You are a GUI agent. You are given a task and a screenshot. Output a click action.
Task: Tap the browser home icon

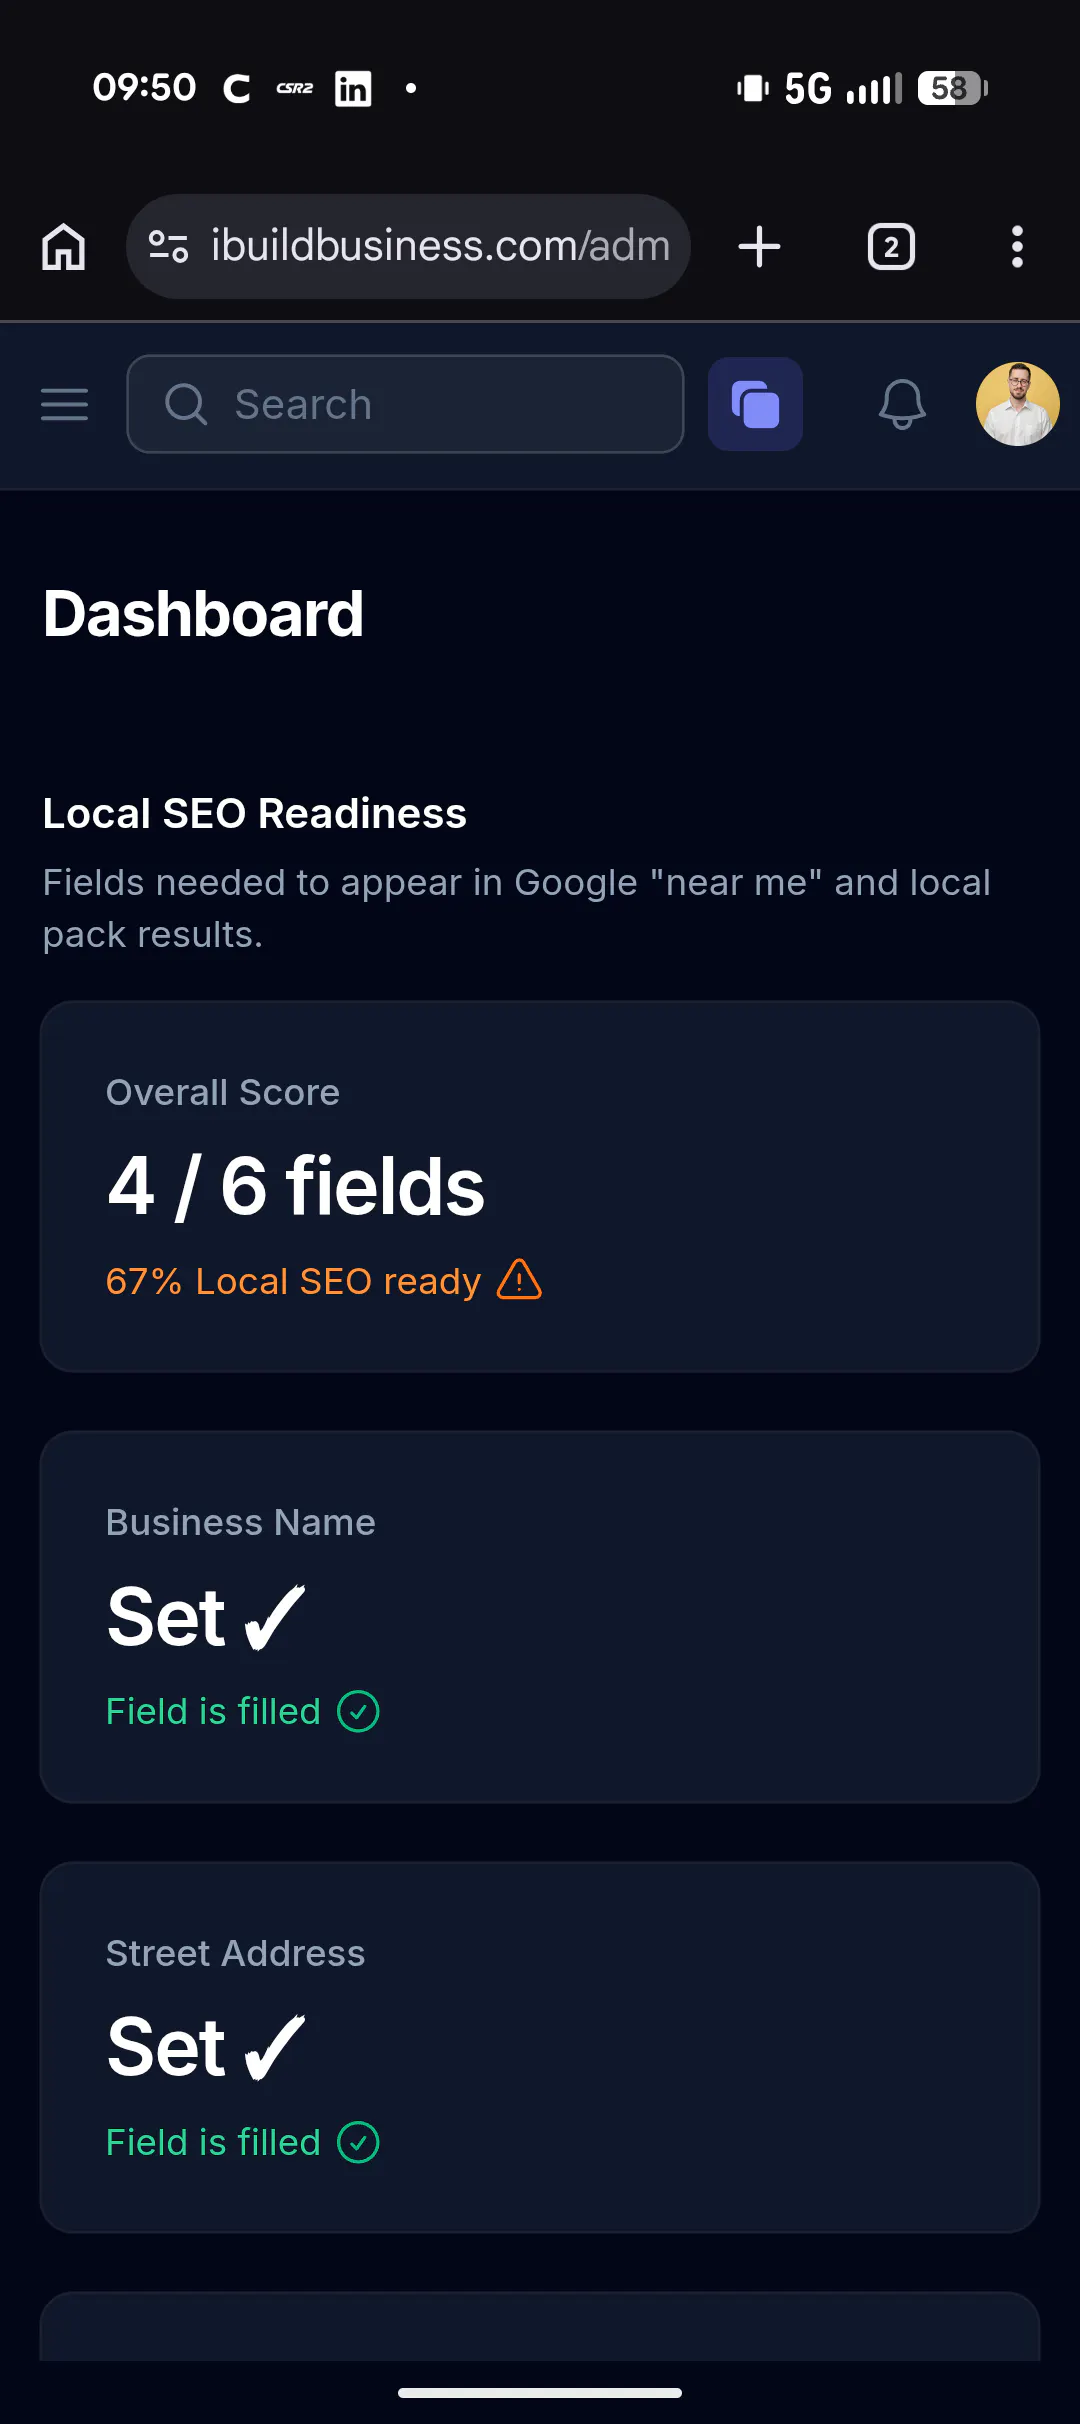tap(64, 247)
